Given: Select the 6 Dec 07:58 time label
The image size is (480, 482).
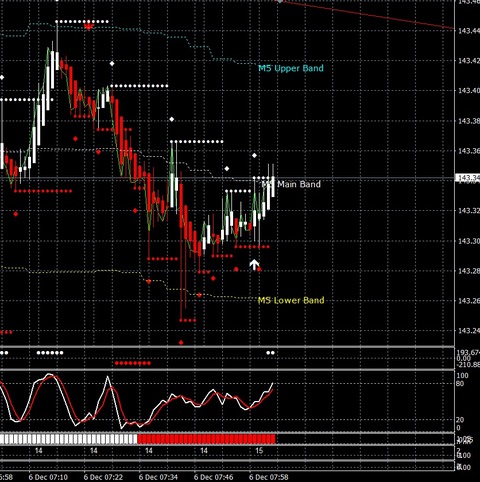Looking at the screenshot, I should pyautogui.click(x=269, y=477).
